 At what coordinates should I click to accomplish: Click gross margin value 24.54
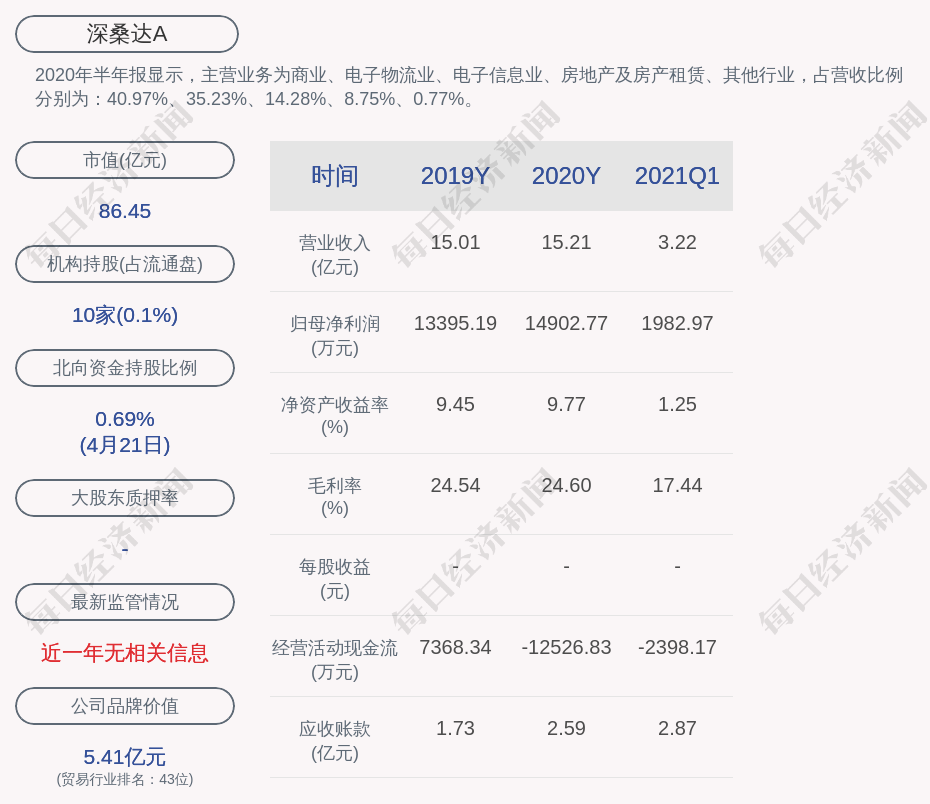(x=455, y=486)
